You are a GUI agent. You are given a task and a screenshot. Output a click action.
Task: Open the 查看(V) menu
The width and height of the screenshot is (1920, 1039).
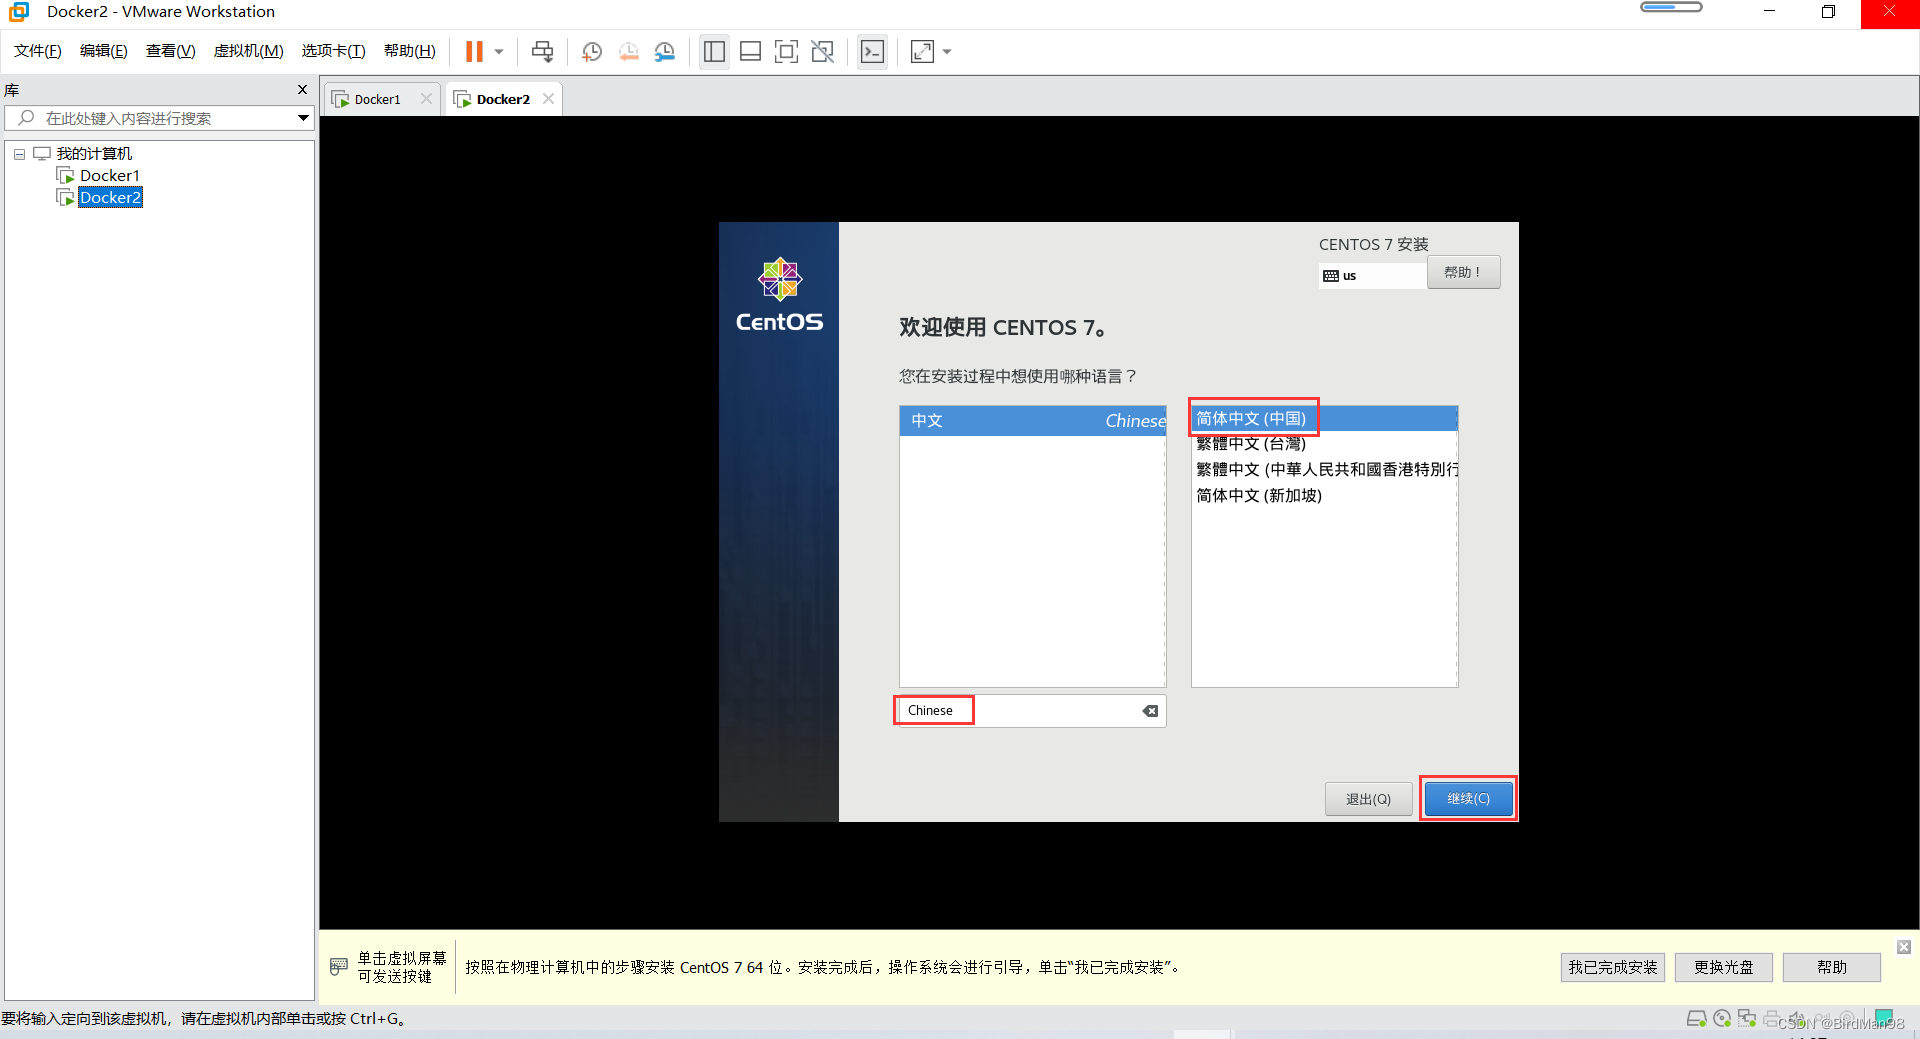click(171, 51)
